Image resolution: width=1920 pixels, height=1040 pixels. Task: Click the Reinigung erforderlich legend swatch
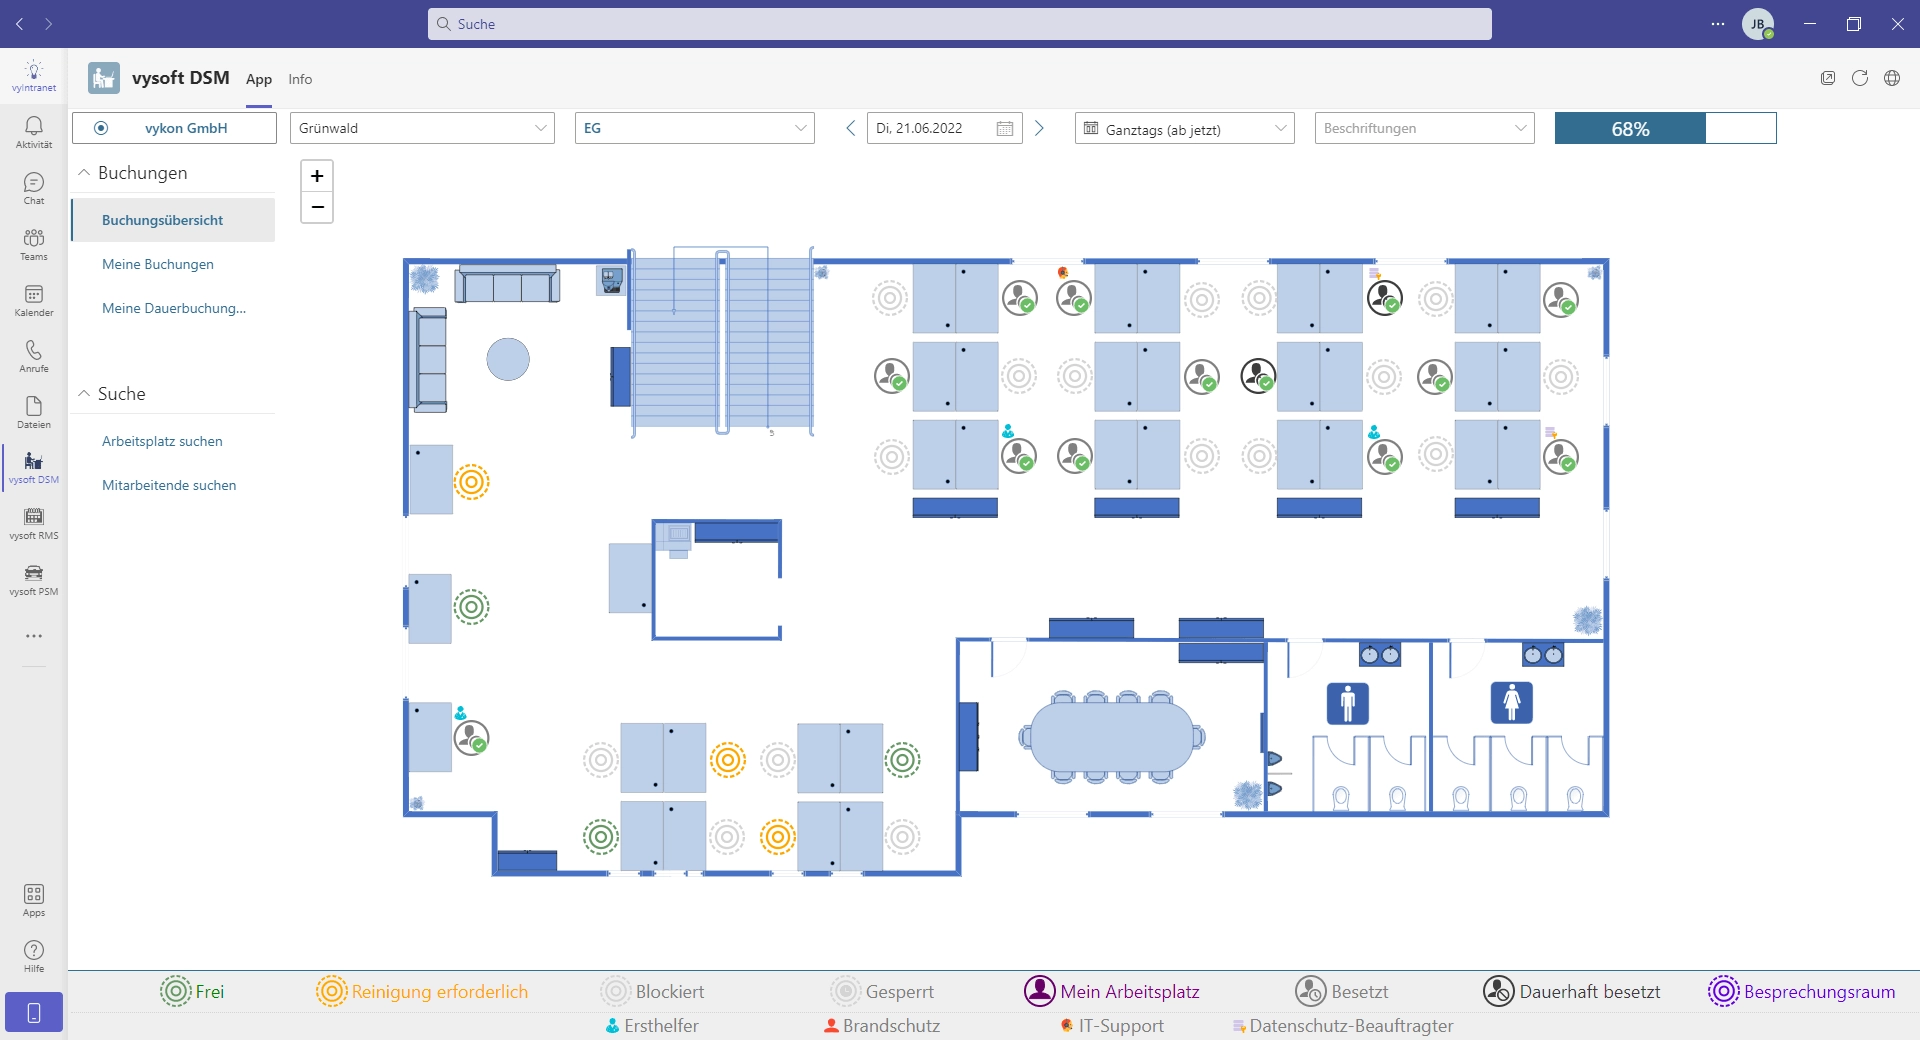(332, 991)
